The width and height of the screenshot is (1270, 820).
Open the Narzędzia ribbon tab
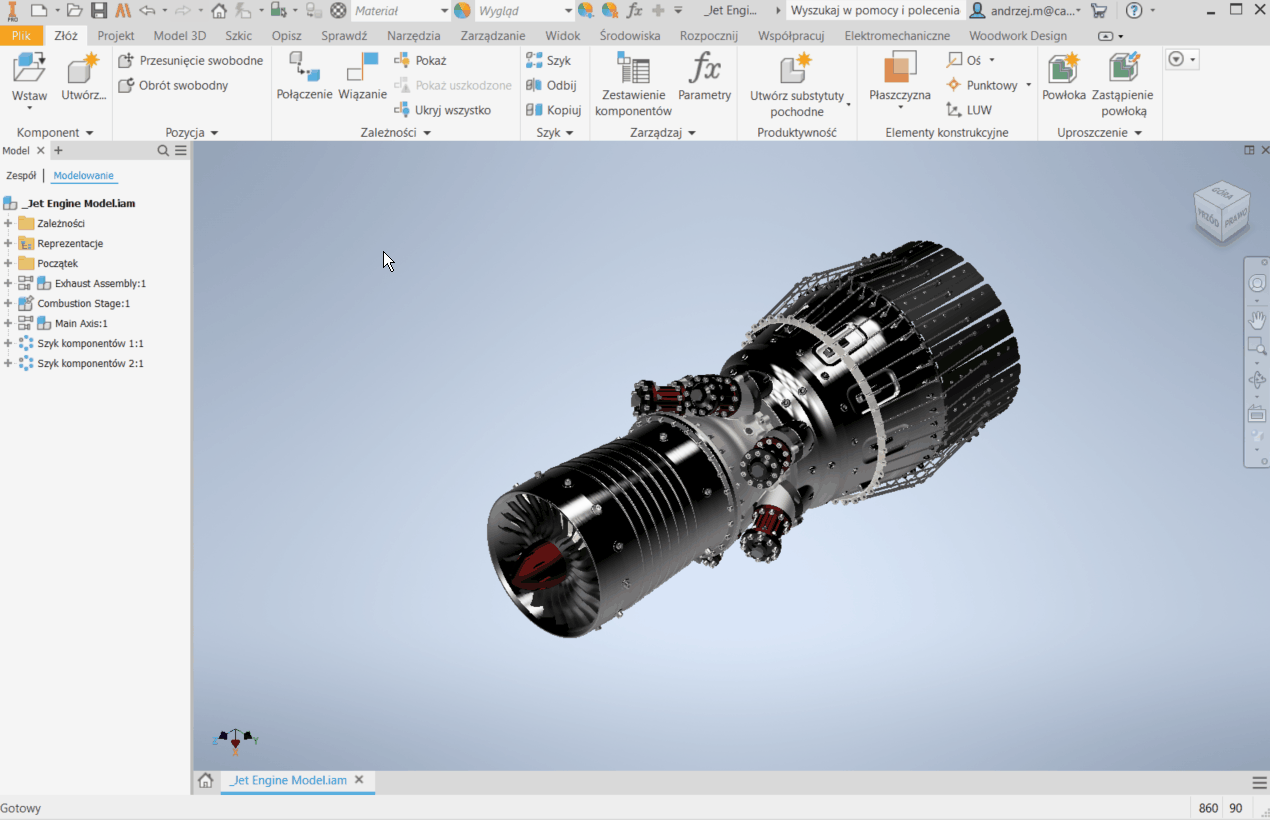pyautogui.click(x=413, y=36)
